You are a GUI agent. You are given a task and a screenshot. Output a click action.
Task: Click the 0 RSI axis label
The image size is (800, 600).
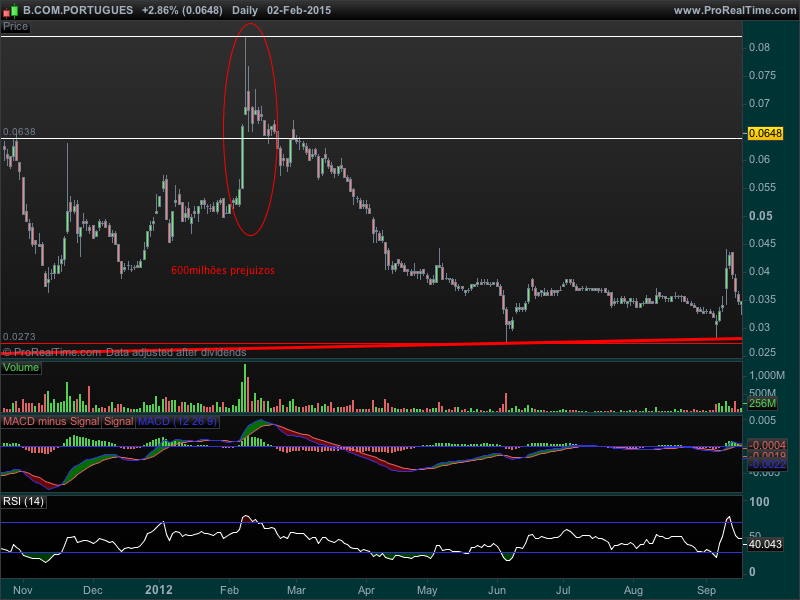[x=752, y=572]
